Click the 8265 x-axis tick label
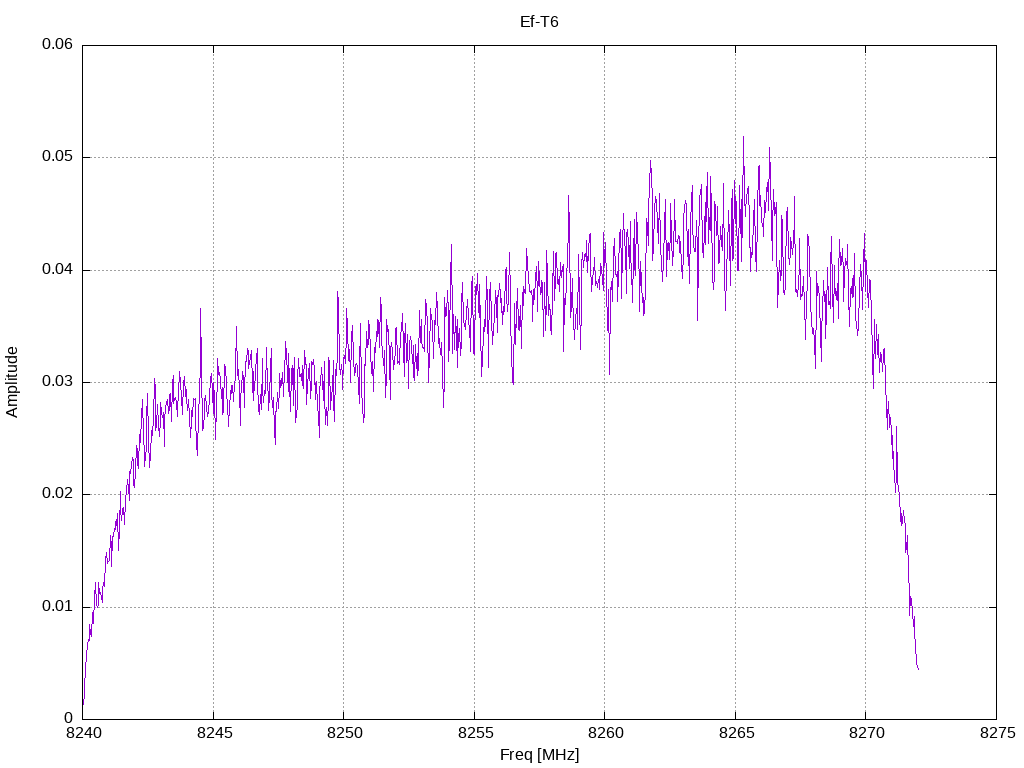1024x768 pixels. [x=737, y=733]
